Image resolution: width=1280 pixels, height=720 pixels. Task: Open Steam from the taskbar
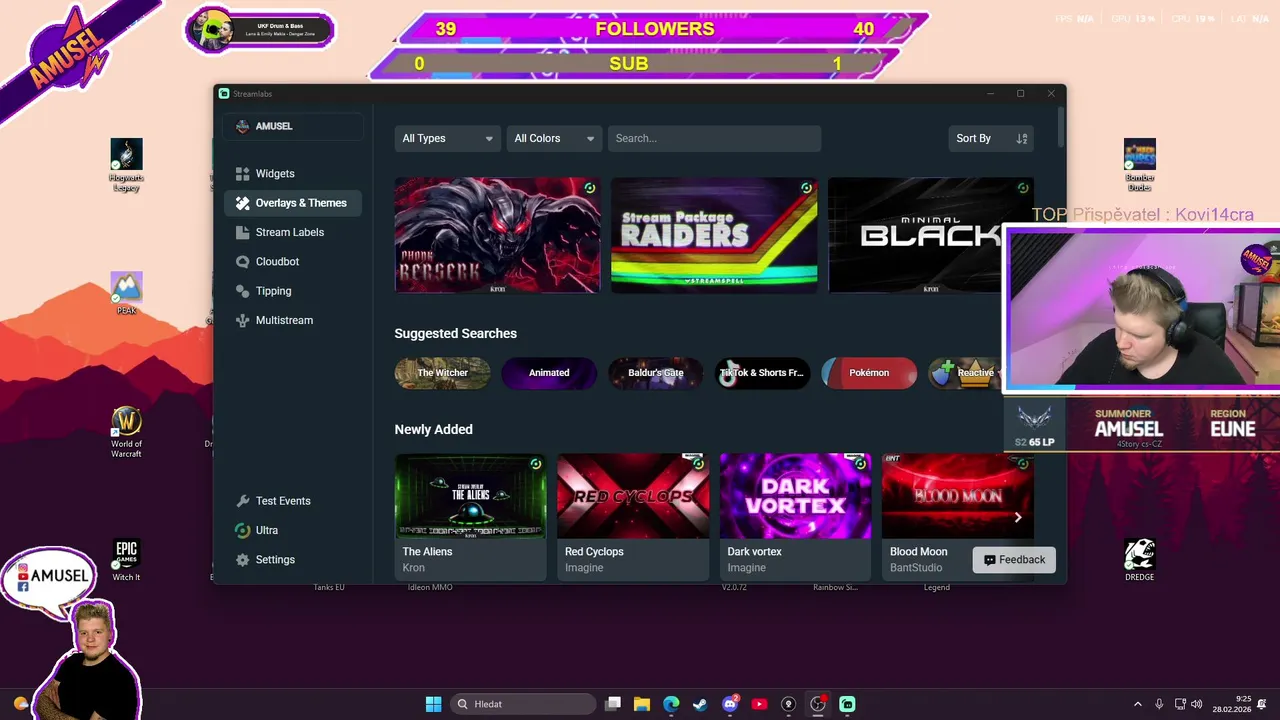click(x=700, y=704)
